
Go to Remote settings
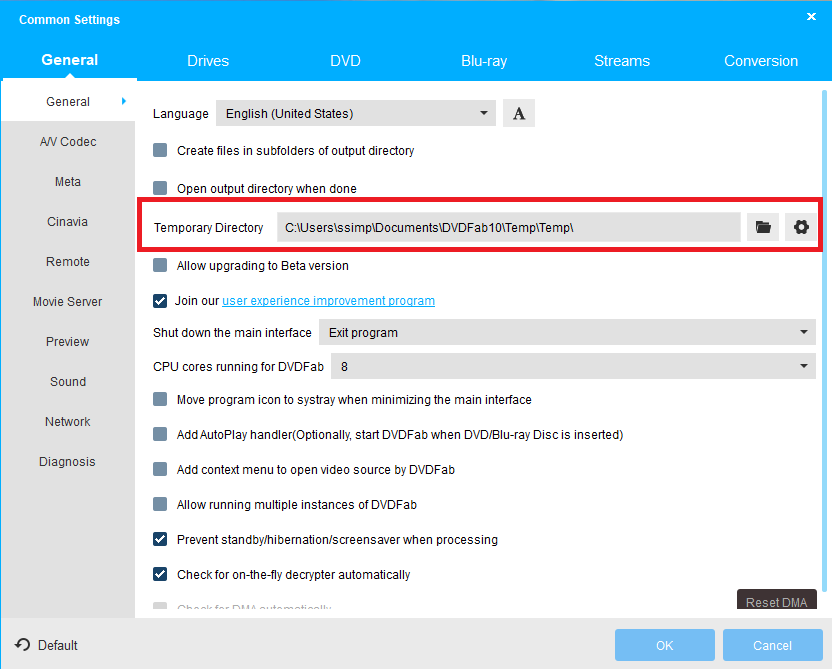coord(68,261)
